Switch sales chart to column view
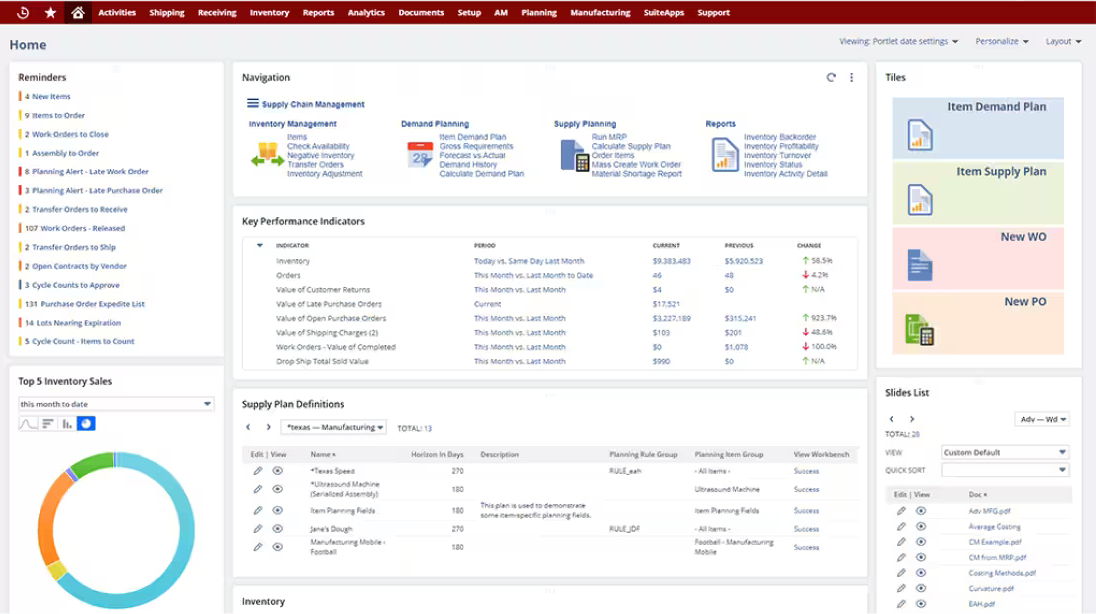This screenshot has height=614, width=1096. pos(67,424)
